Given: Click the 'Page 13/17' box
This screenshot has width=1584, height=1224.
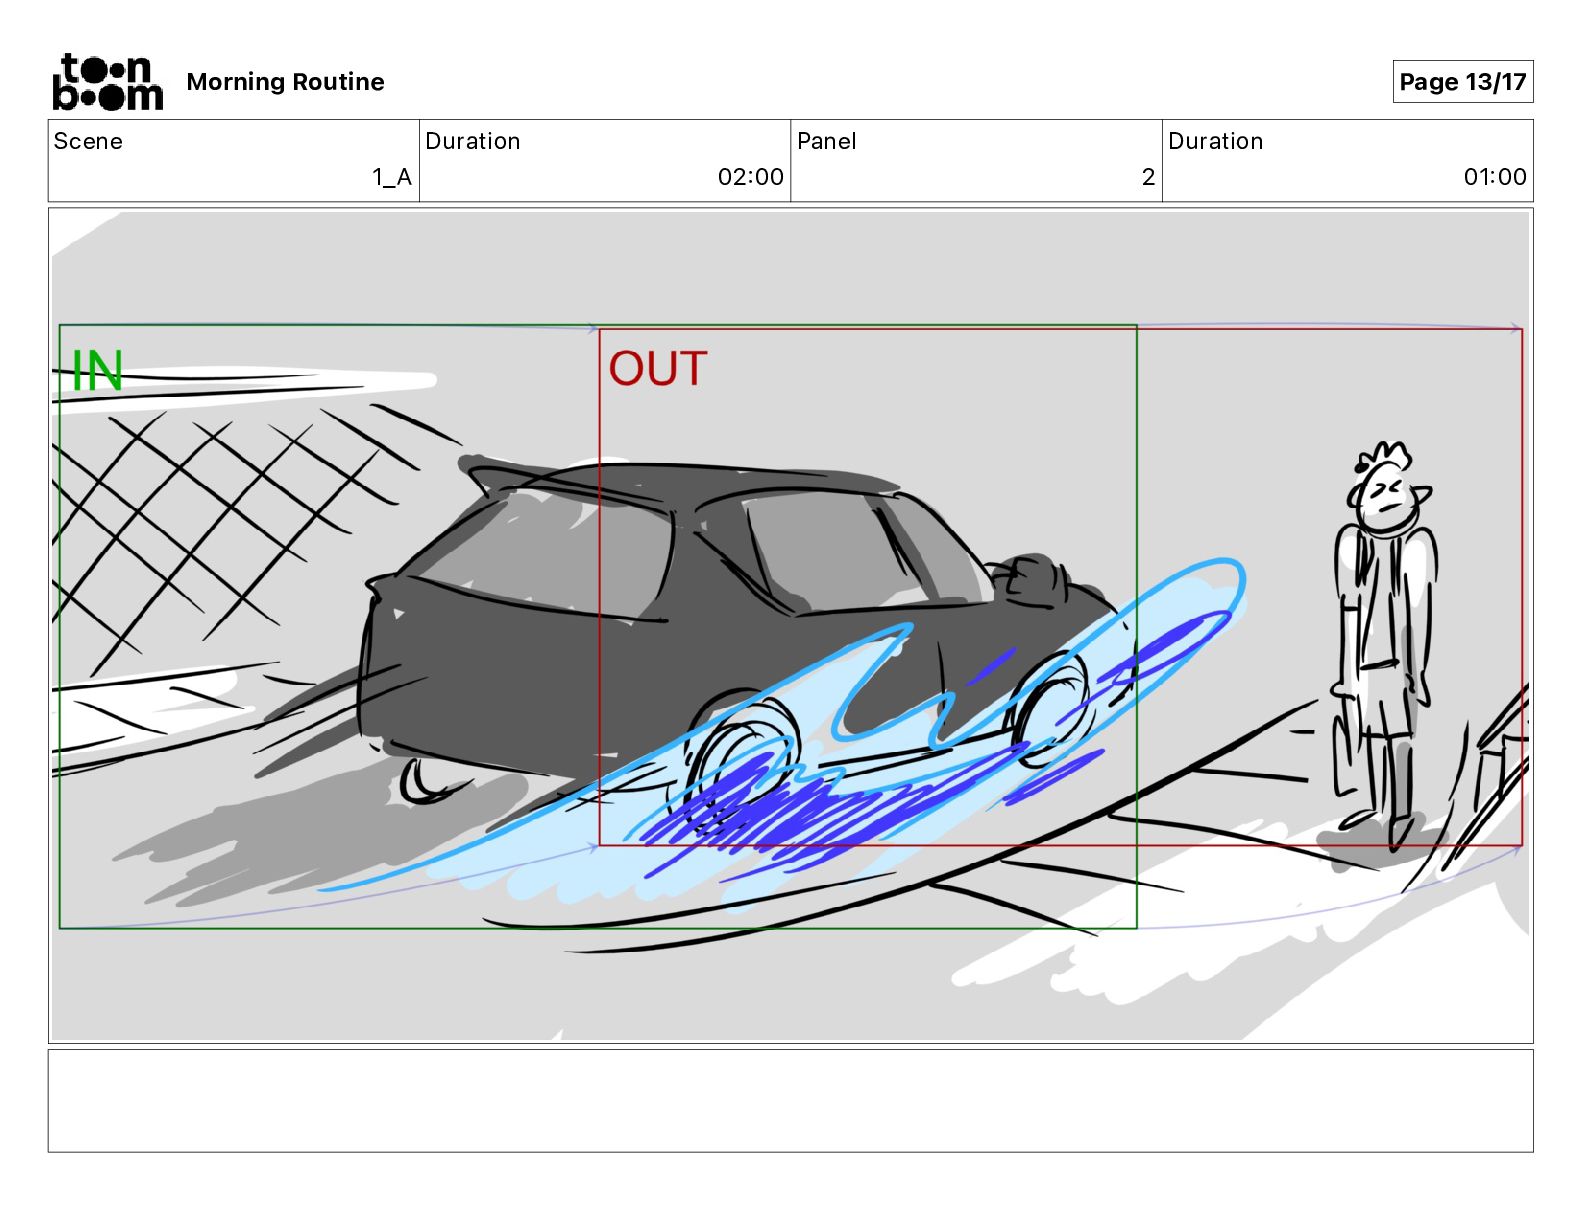Looking at the screenshot, I should [x=1462, y=82].
